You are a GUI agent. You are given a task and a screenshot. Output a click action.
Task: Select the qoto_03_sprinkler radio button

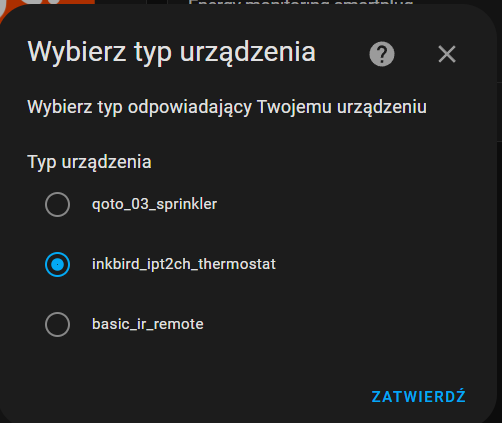point(57,204)
